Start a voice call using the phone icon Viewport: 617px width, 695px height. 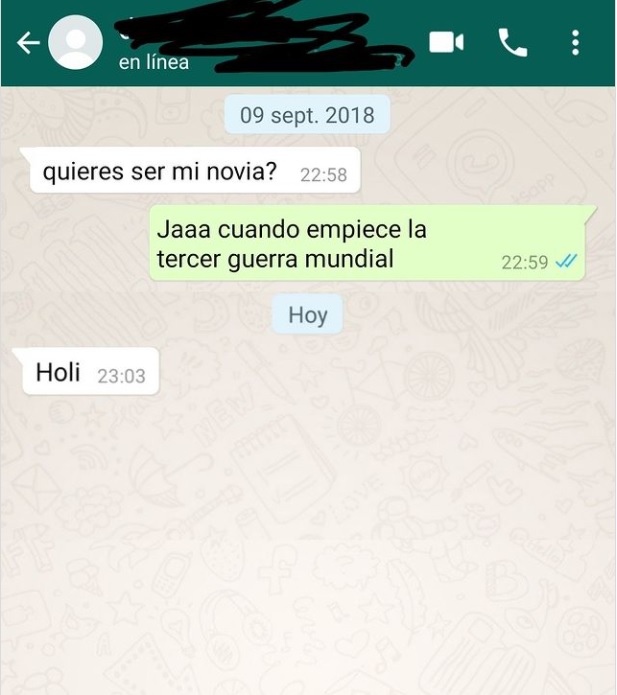513,43
